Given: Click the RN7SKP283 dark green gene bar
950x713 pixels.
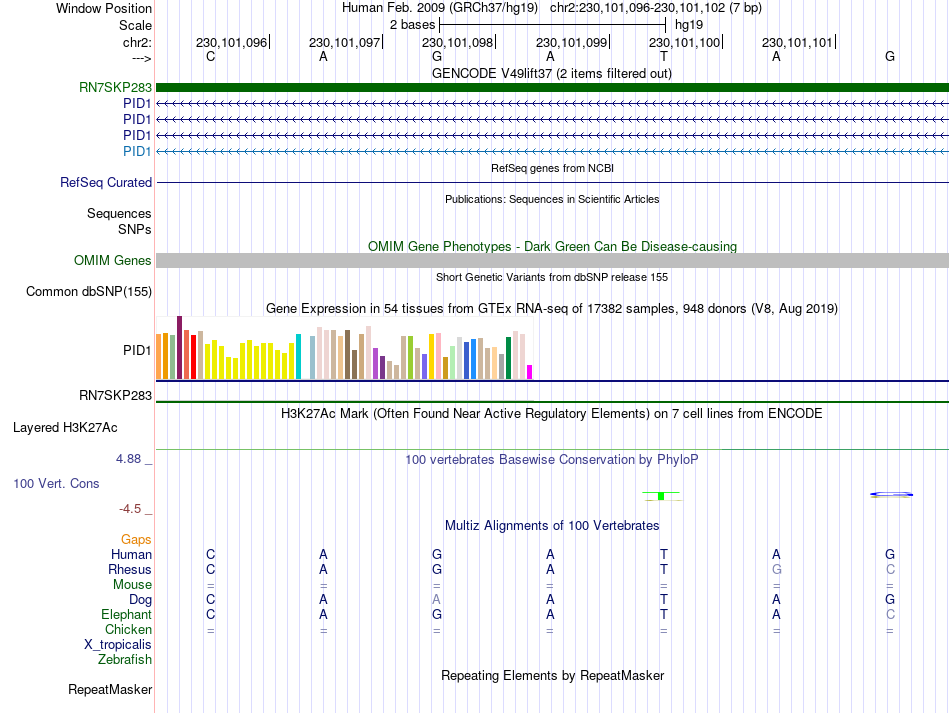Looking at the screenshot, I should (x=552, y=87).
